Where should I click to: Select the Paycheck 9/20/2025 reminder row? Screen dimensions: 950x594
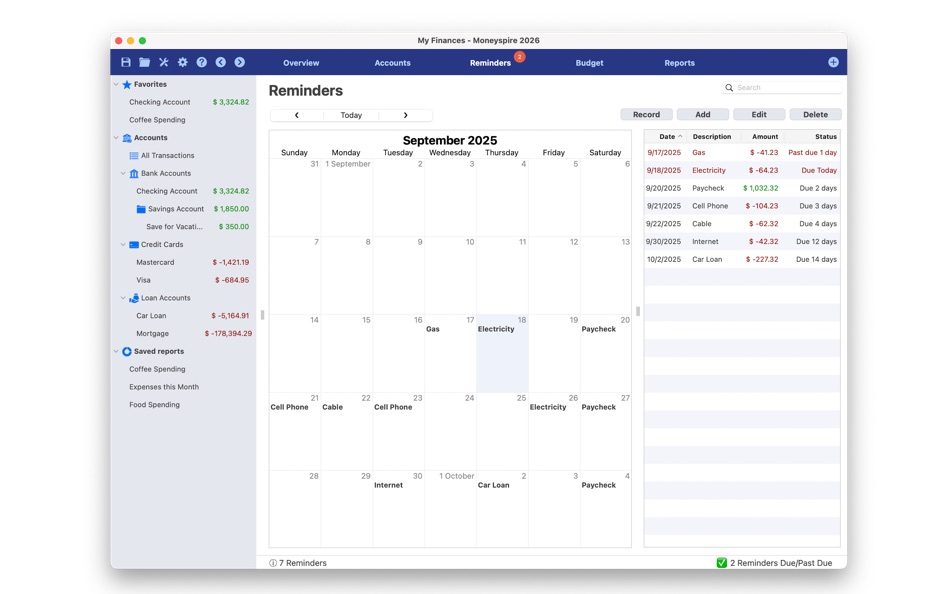click(742, 189)
